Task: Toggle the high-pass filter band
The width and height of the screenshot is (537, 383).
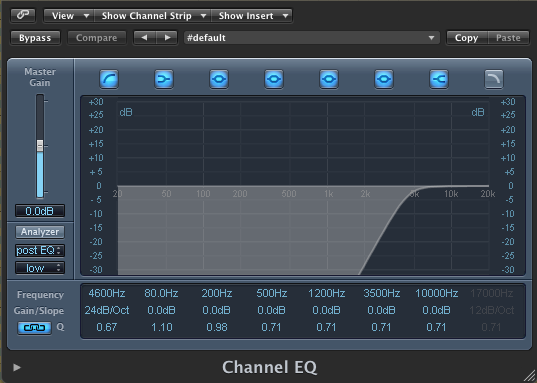Action: (109, 79)
